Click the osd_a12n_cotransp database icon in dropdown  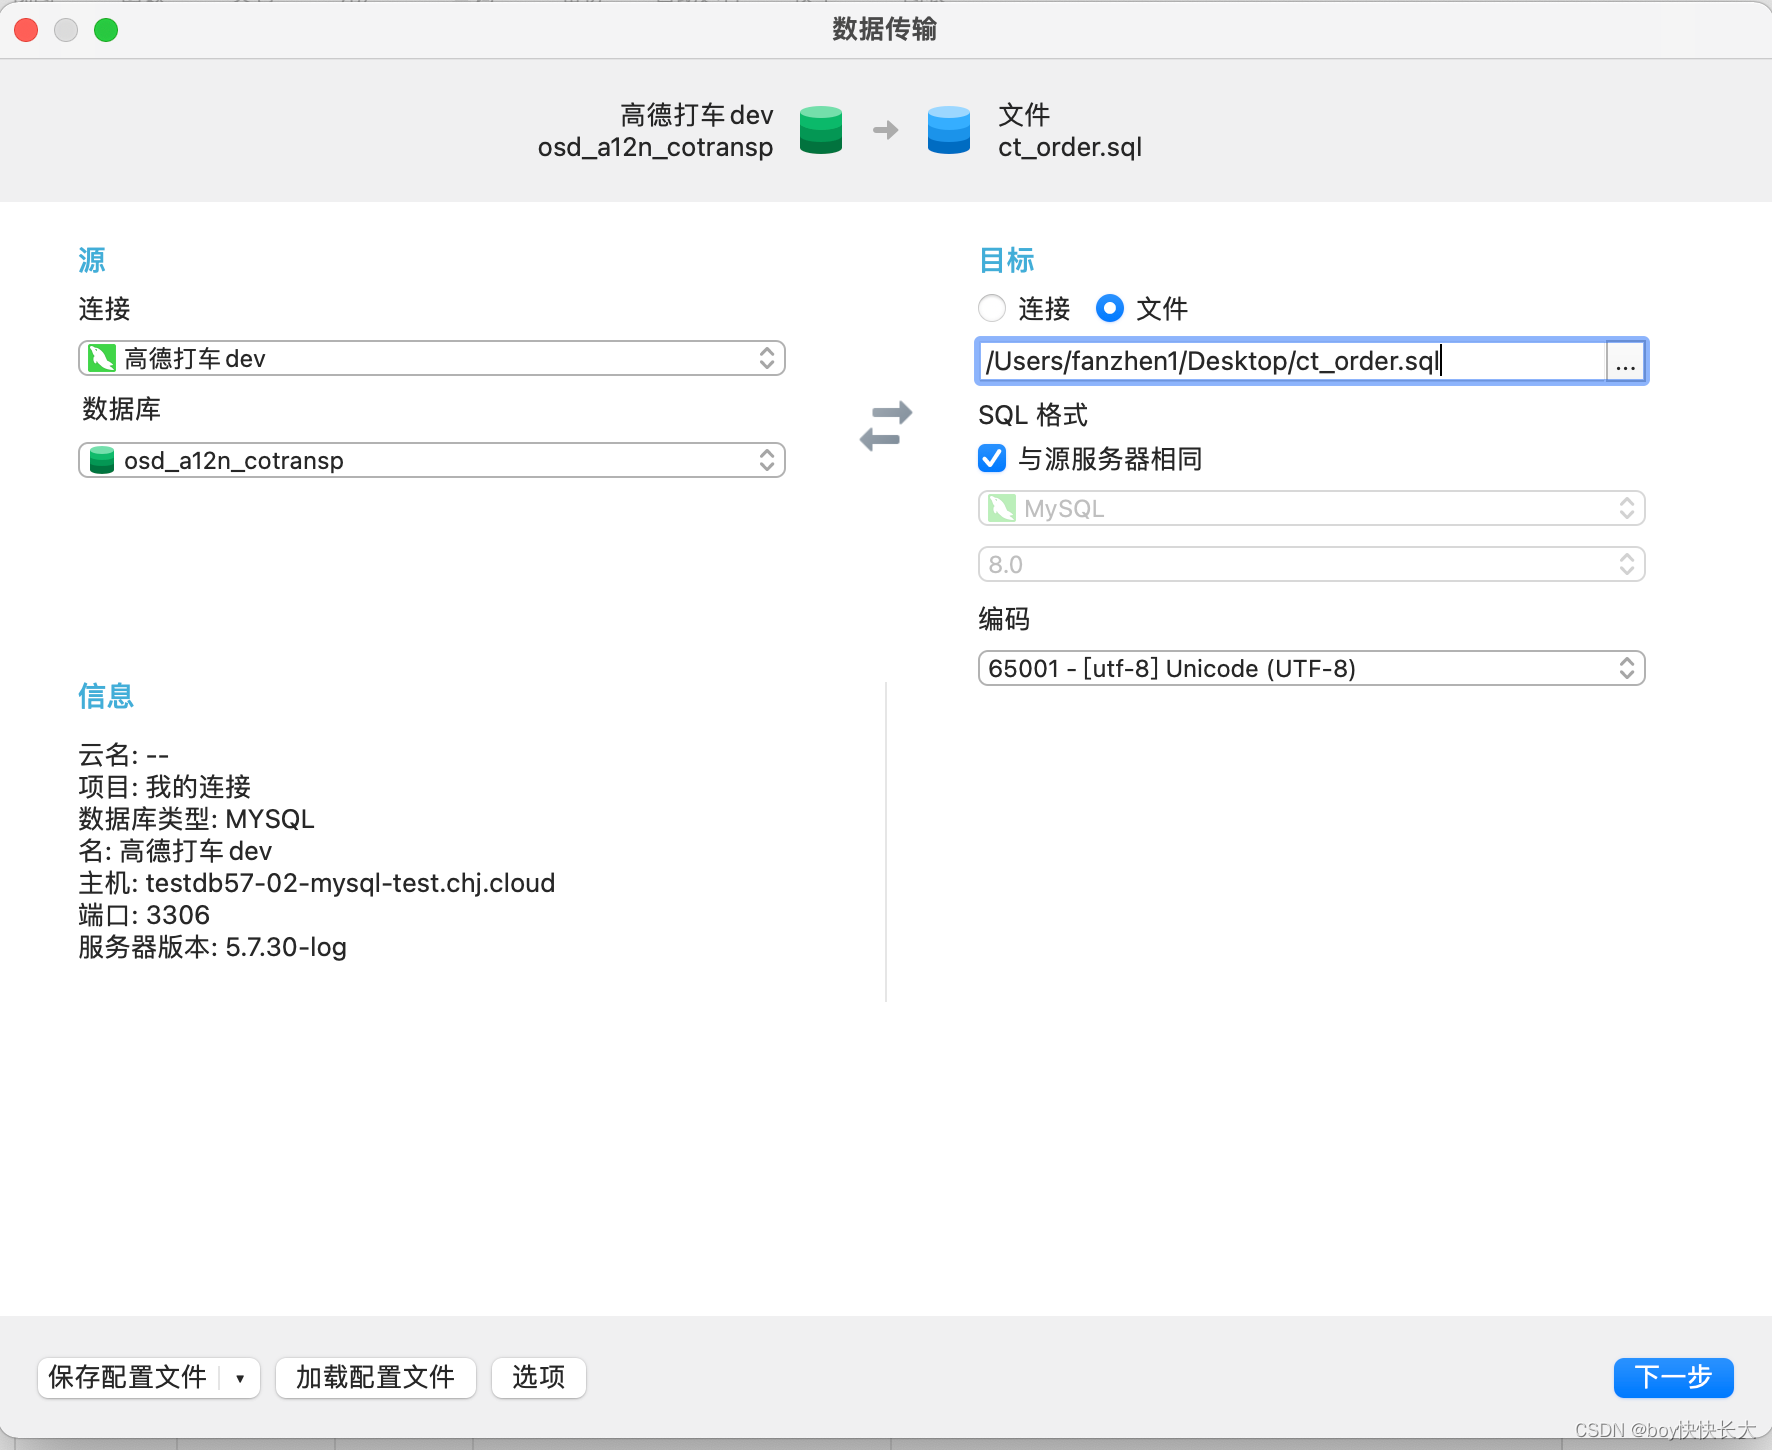pos(102,460)
